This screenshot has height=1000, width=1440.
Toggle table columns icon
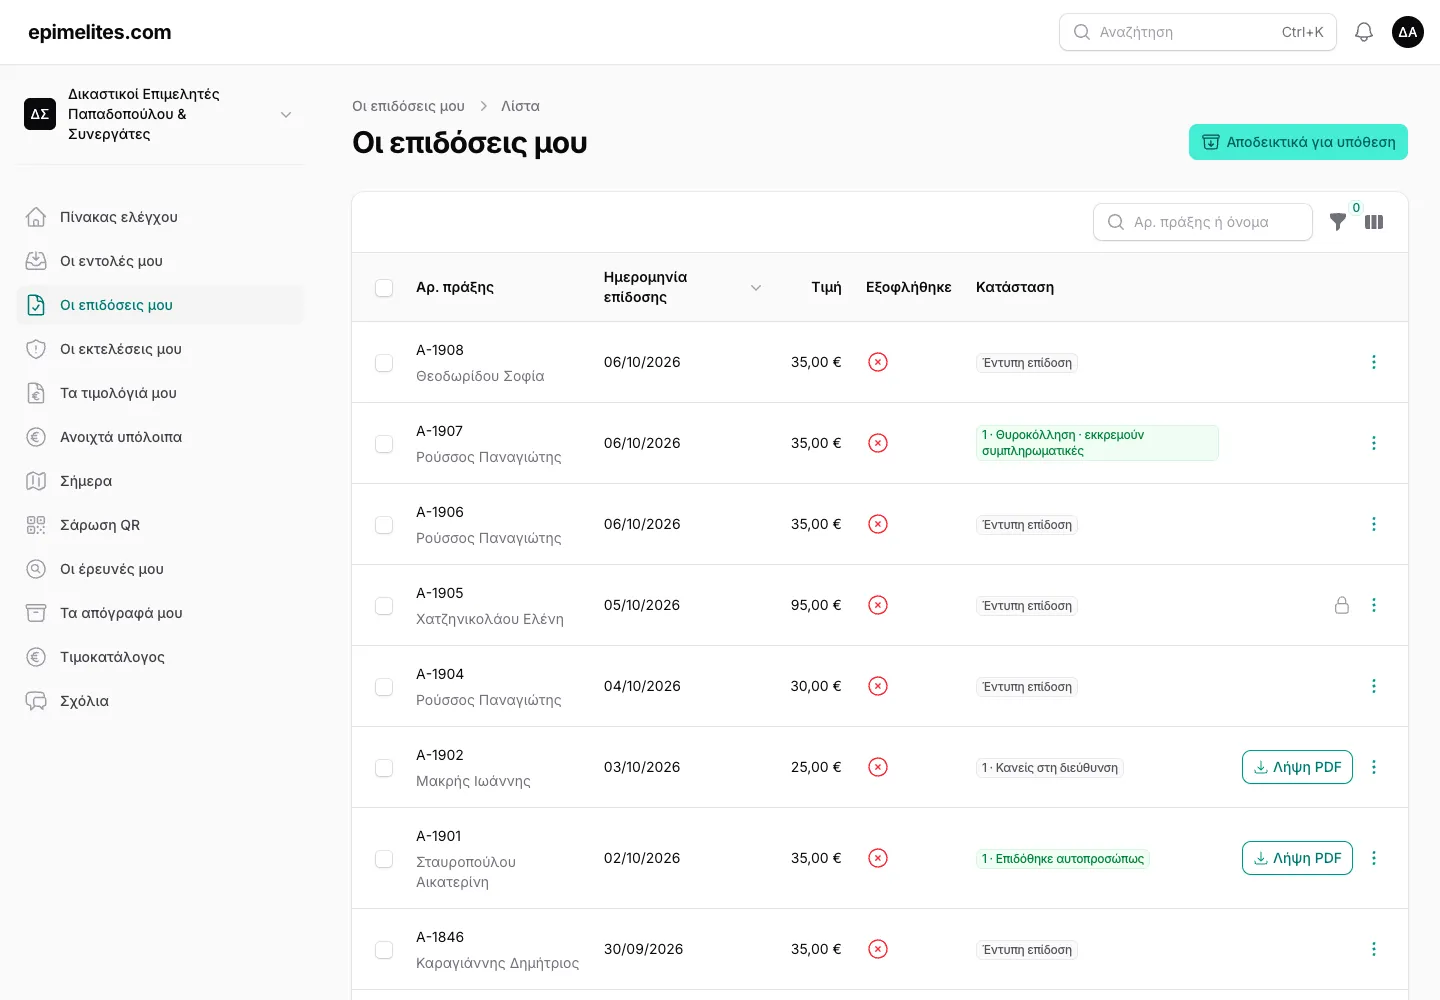click(x=1374, y=222)
